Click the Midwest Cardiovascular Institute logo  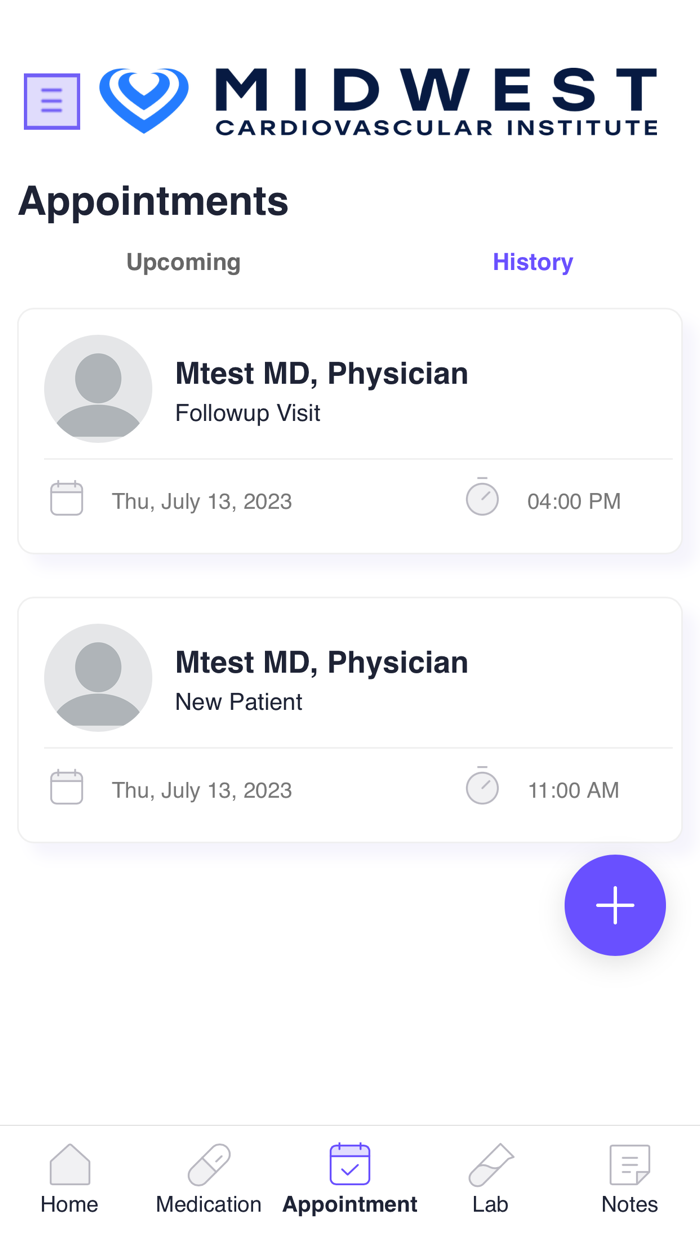378,101
